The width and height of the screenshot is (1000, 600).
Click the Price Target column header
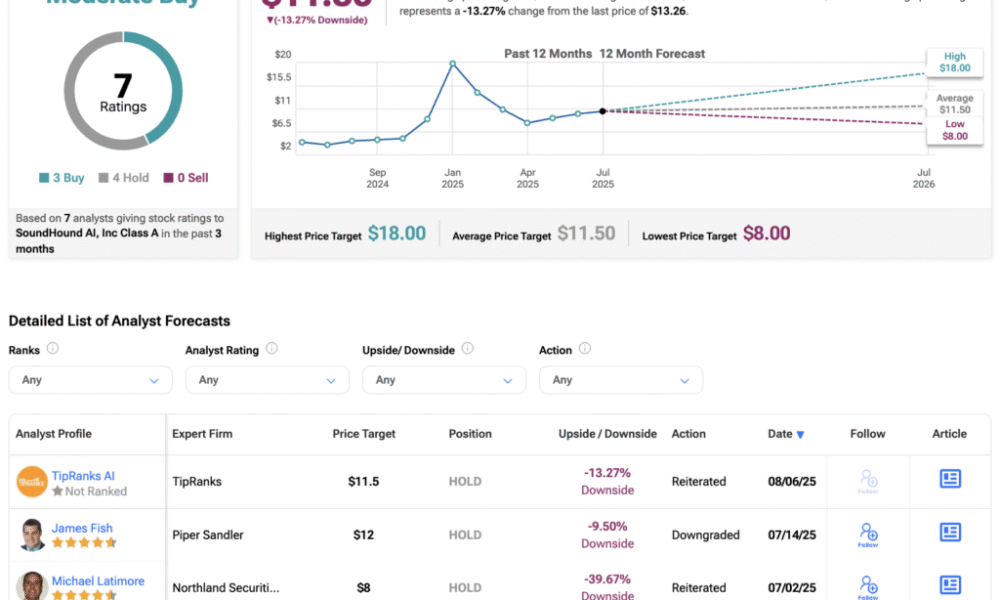point(364,434)
